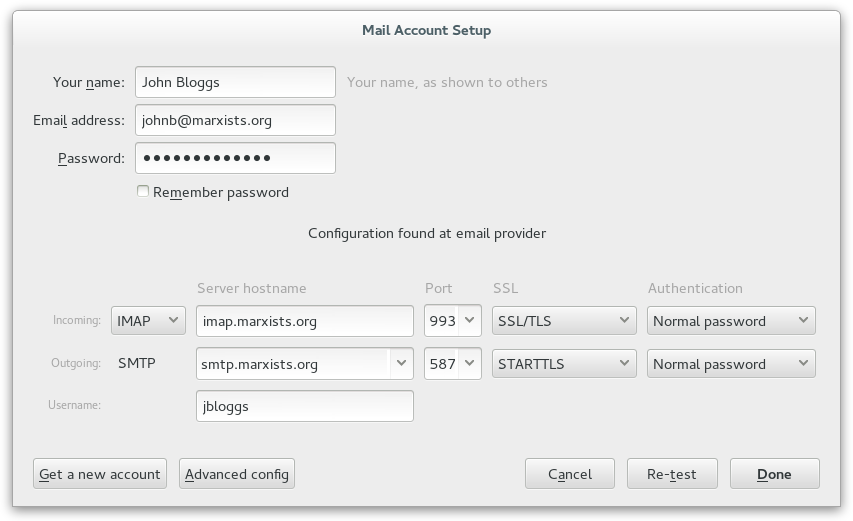This screenshot has height=521, width=853.
Task: Cancel the mail account setup
Action: tap(570, 474)
